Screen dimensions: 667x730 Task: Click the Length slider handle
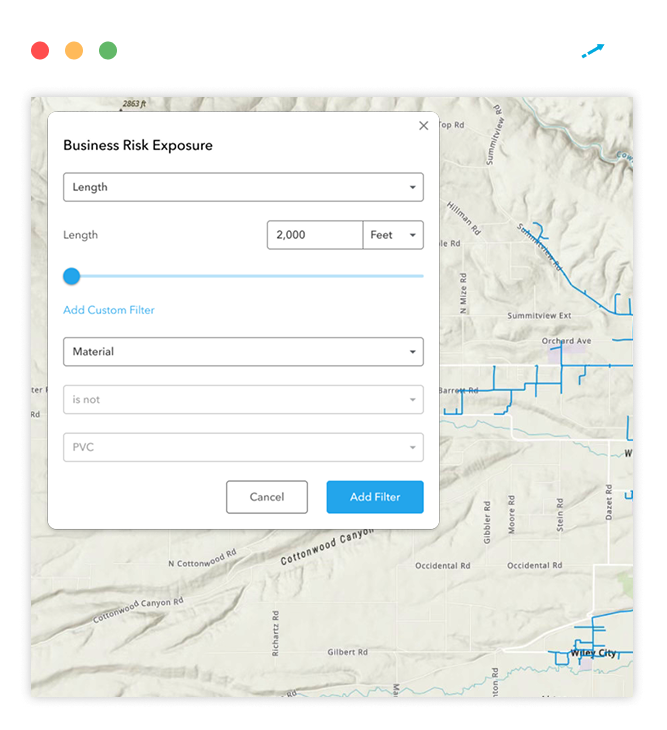[x=72, y=276]
